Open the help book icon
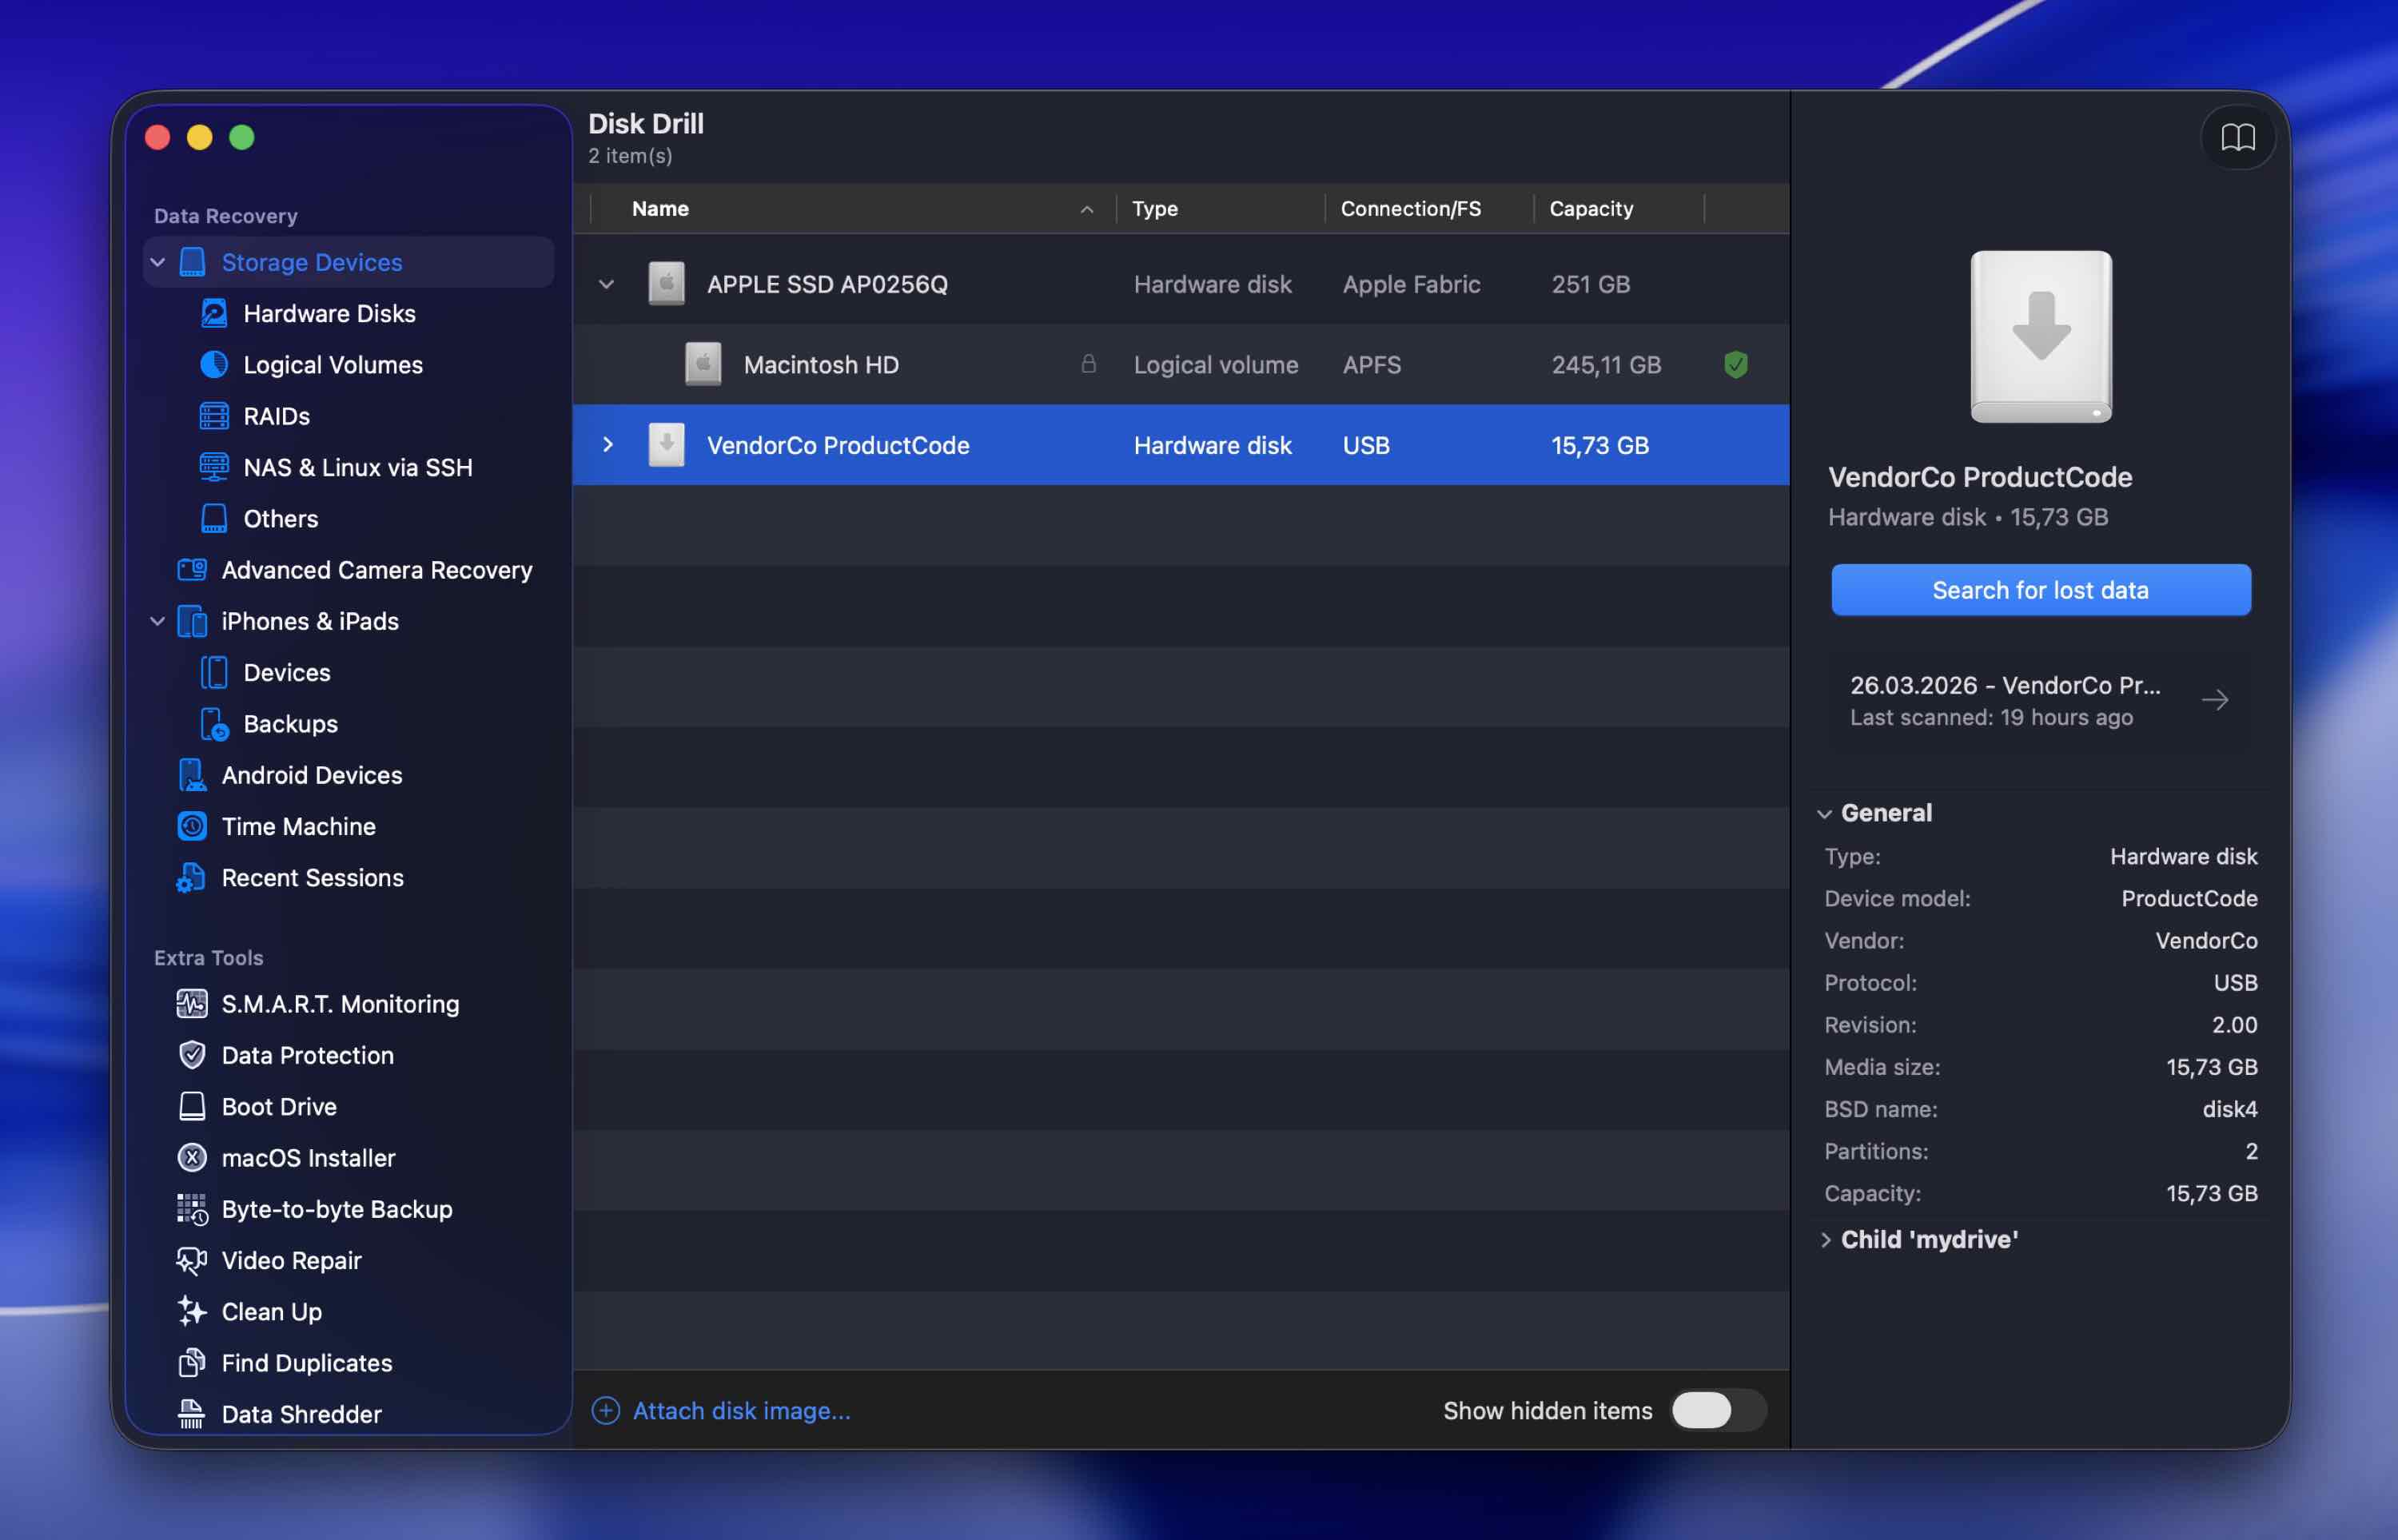Viewport: 2398px width, 1540px height. pos(2238,137)
